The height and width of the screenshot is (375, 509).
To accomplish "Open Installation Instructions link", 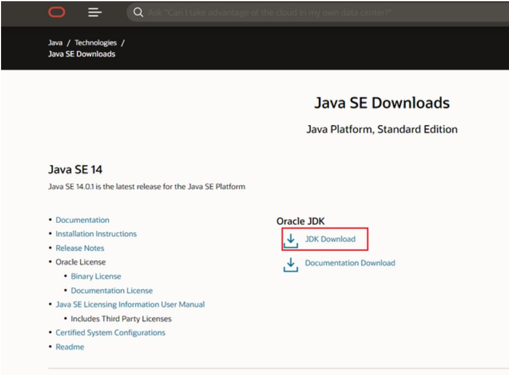I will tap(96, 234).
